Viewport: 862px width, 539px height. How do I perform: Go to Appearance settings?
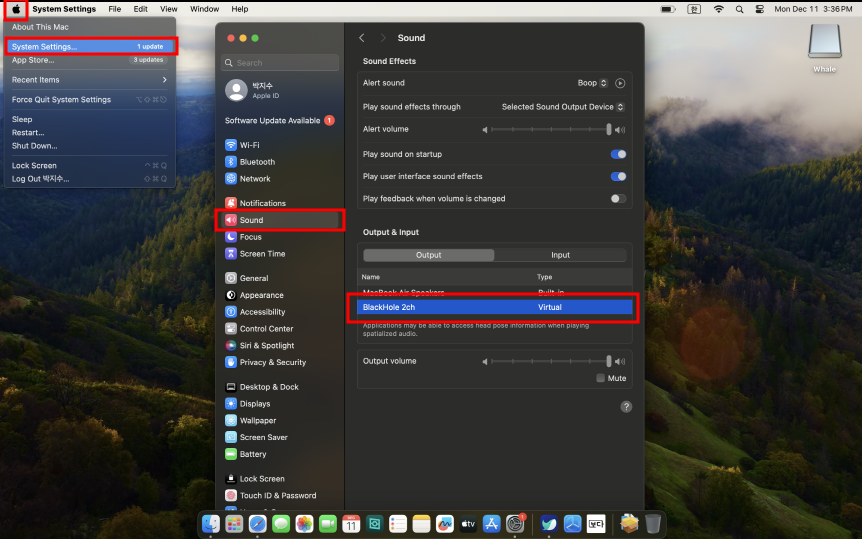(x=255, y=295)
